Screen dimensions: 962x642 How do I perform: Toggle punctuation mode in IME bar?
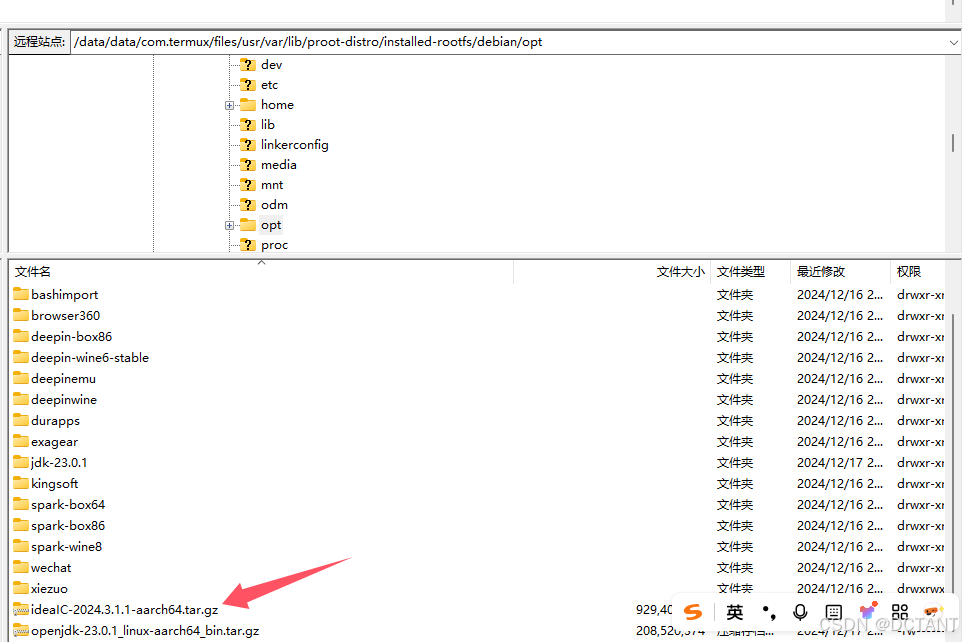pyautogui.click(x=769, y=613)
